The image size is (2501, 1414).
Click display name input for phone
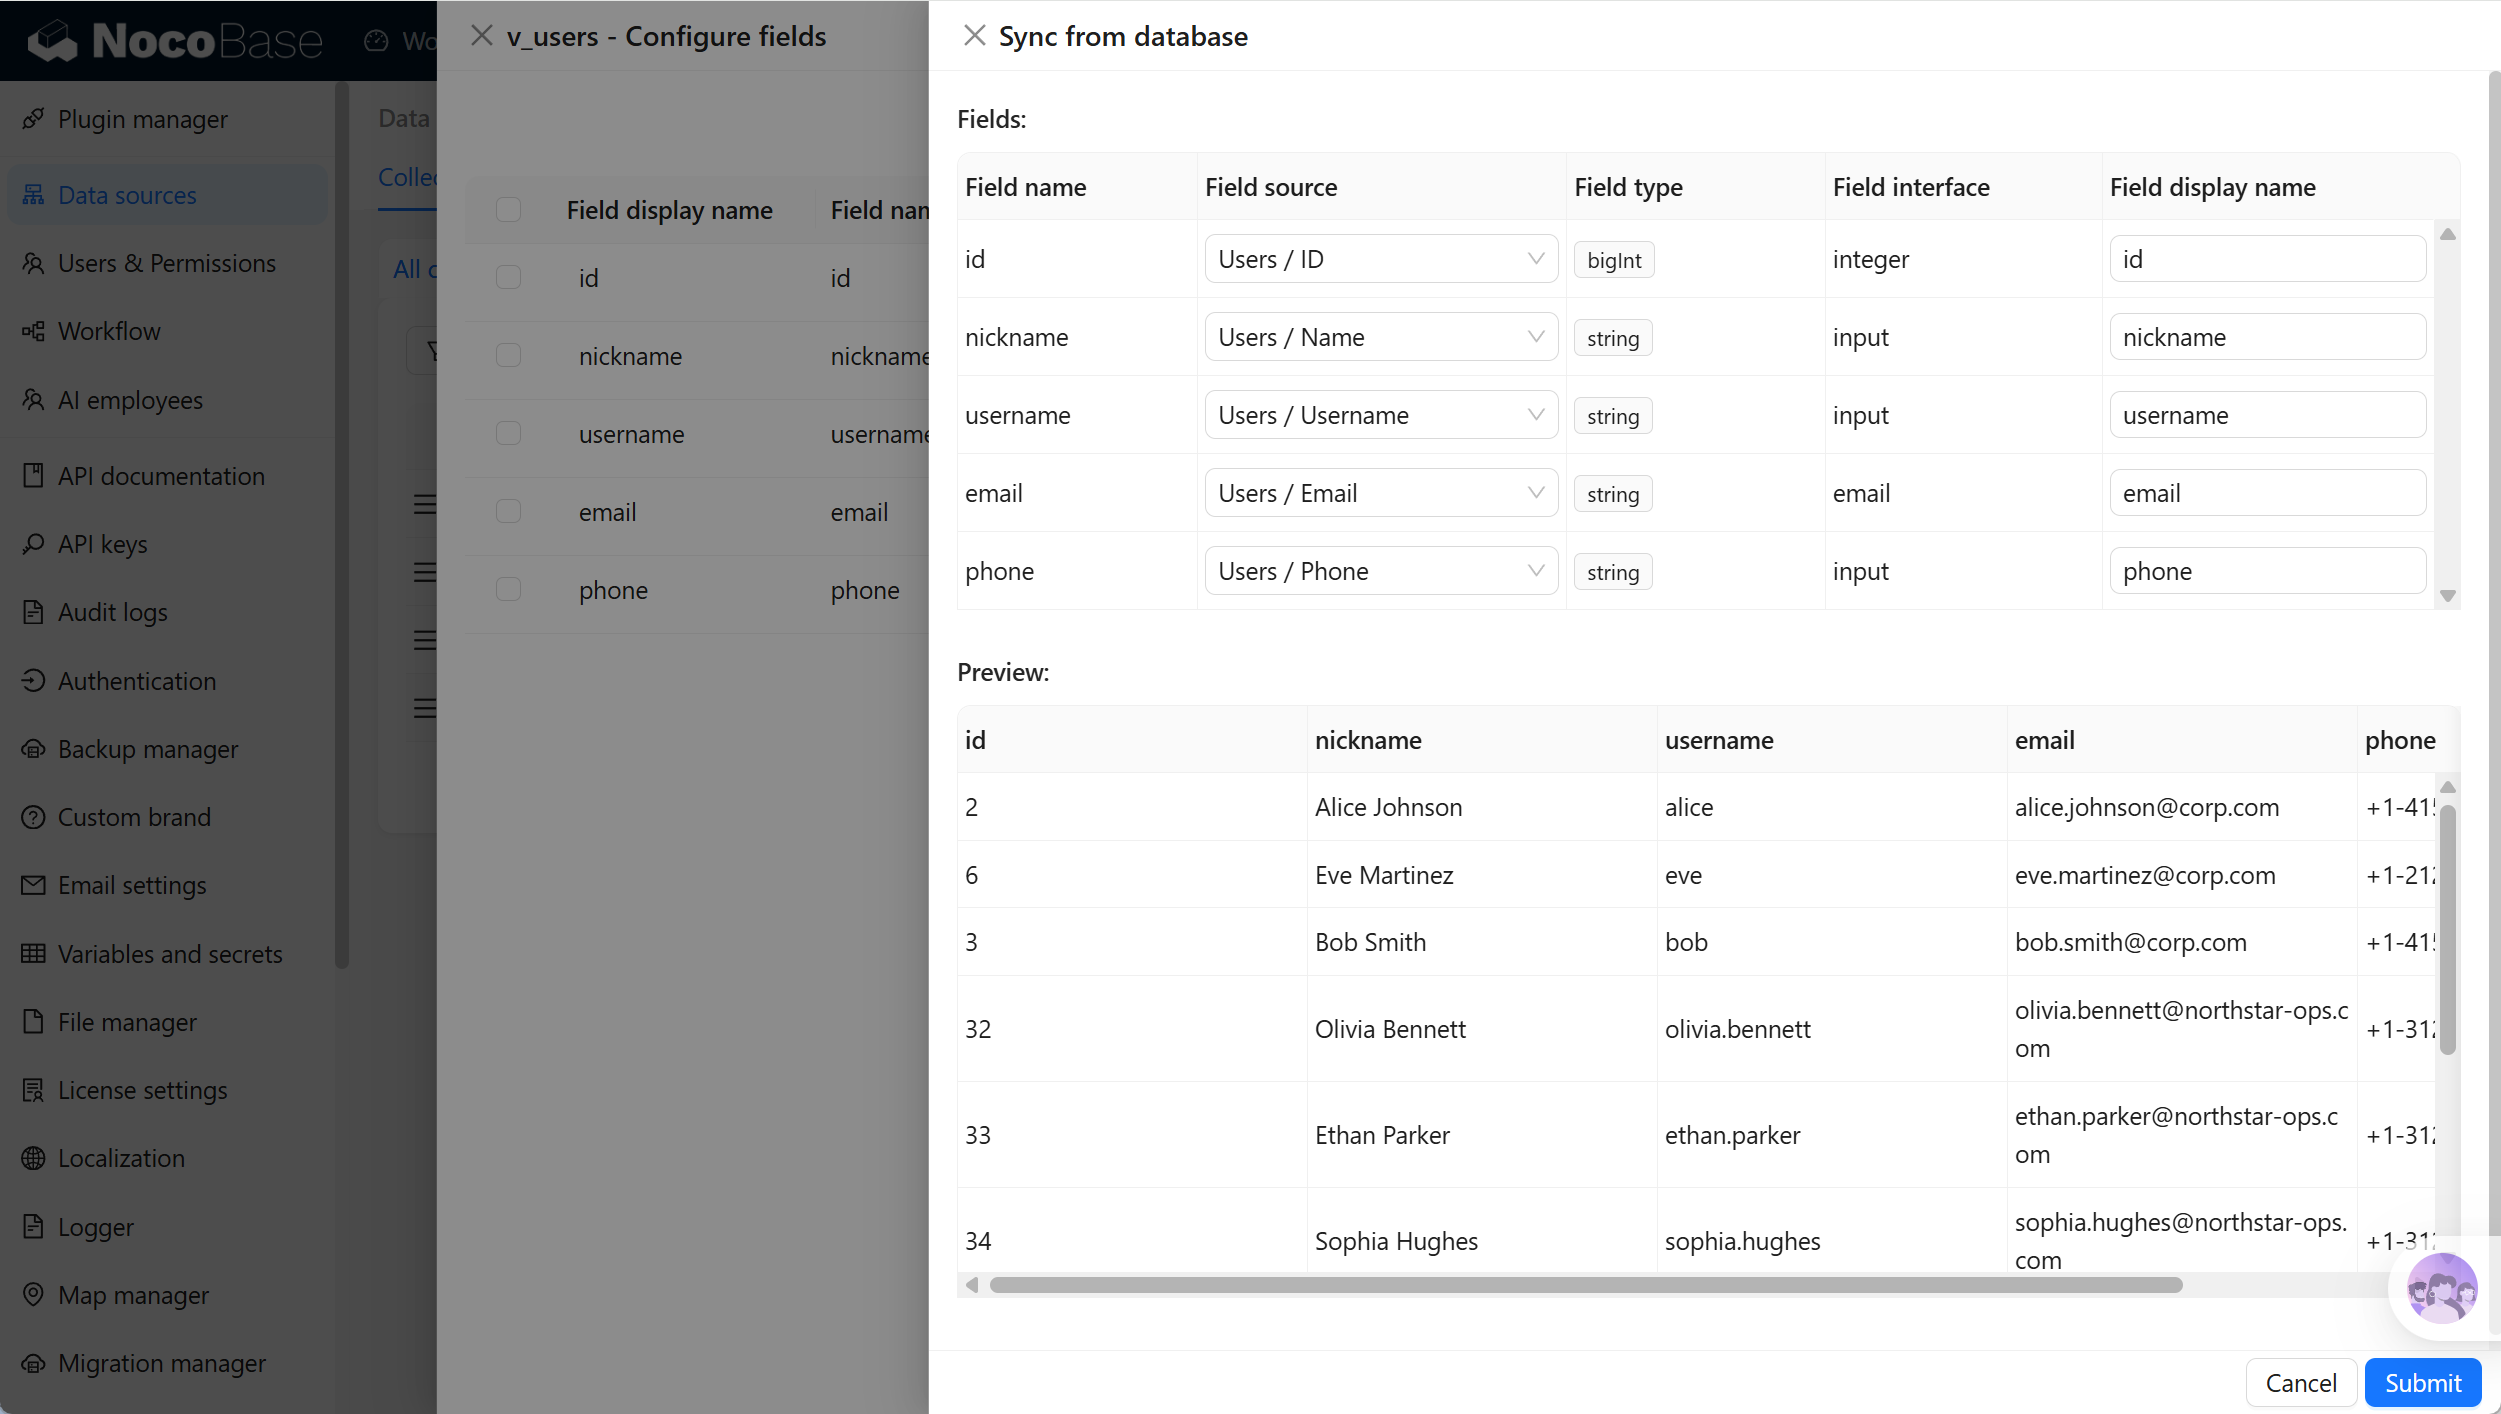coord(2268,571)
